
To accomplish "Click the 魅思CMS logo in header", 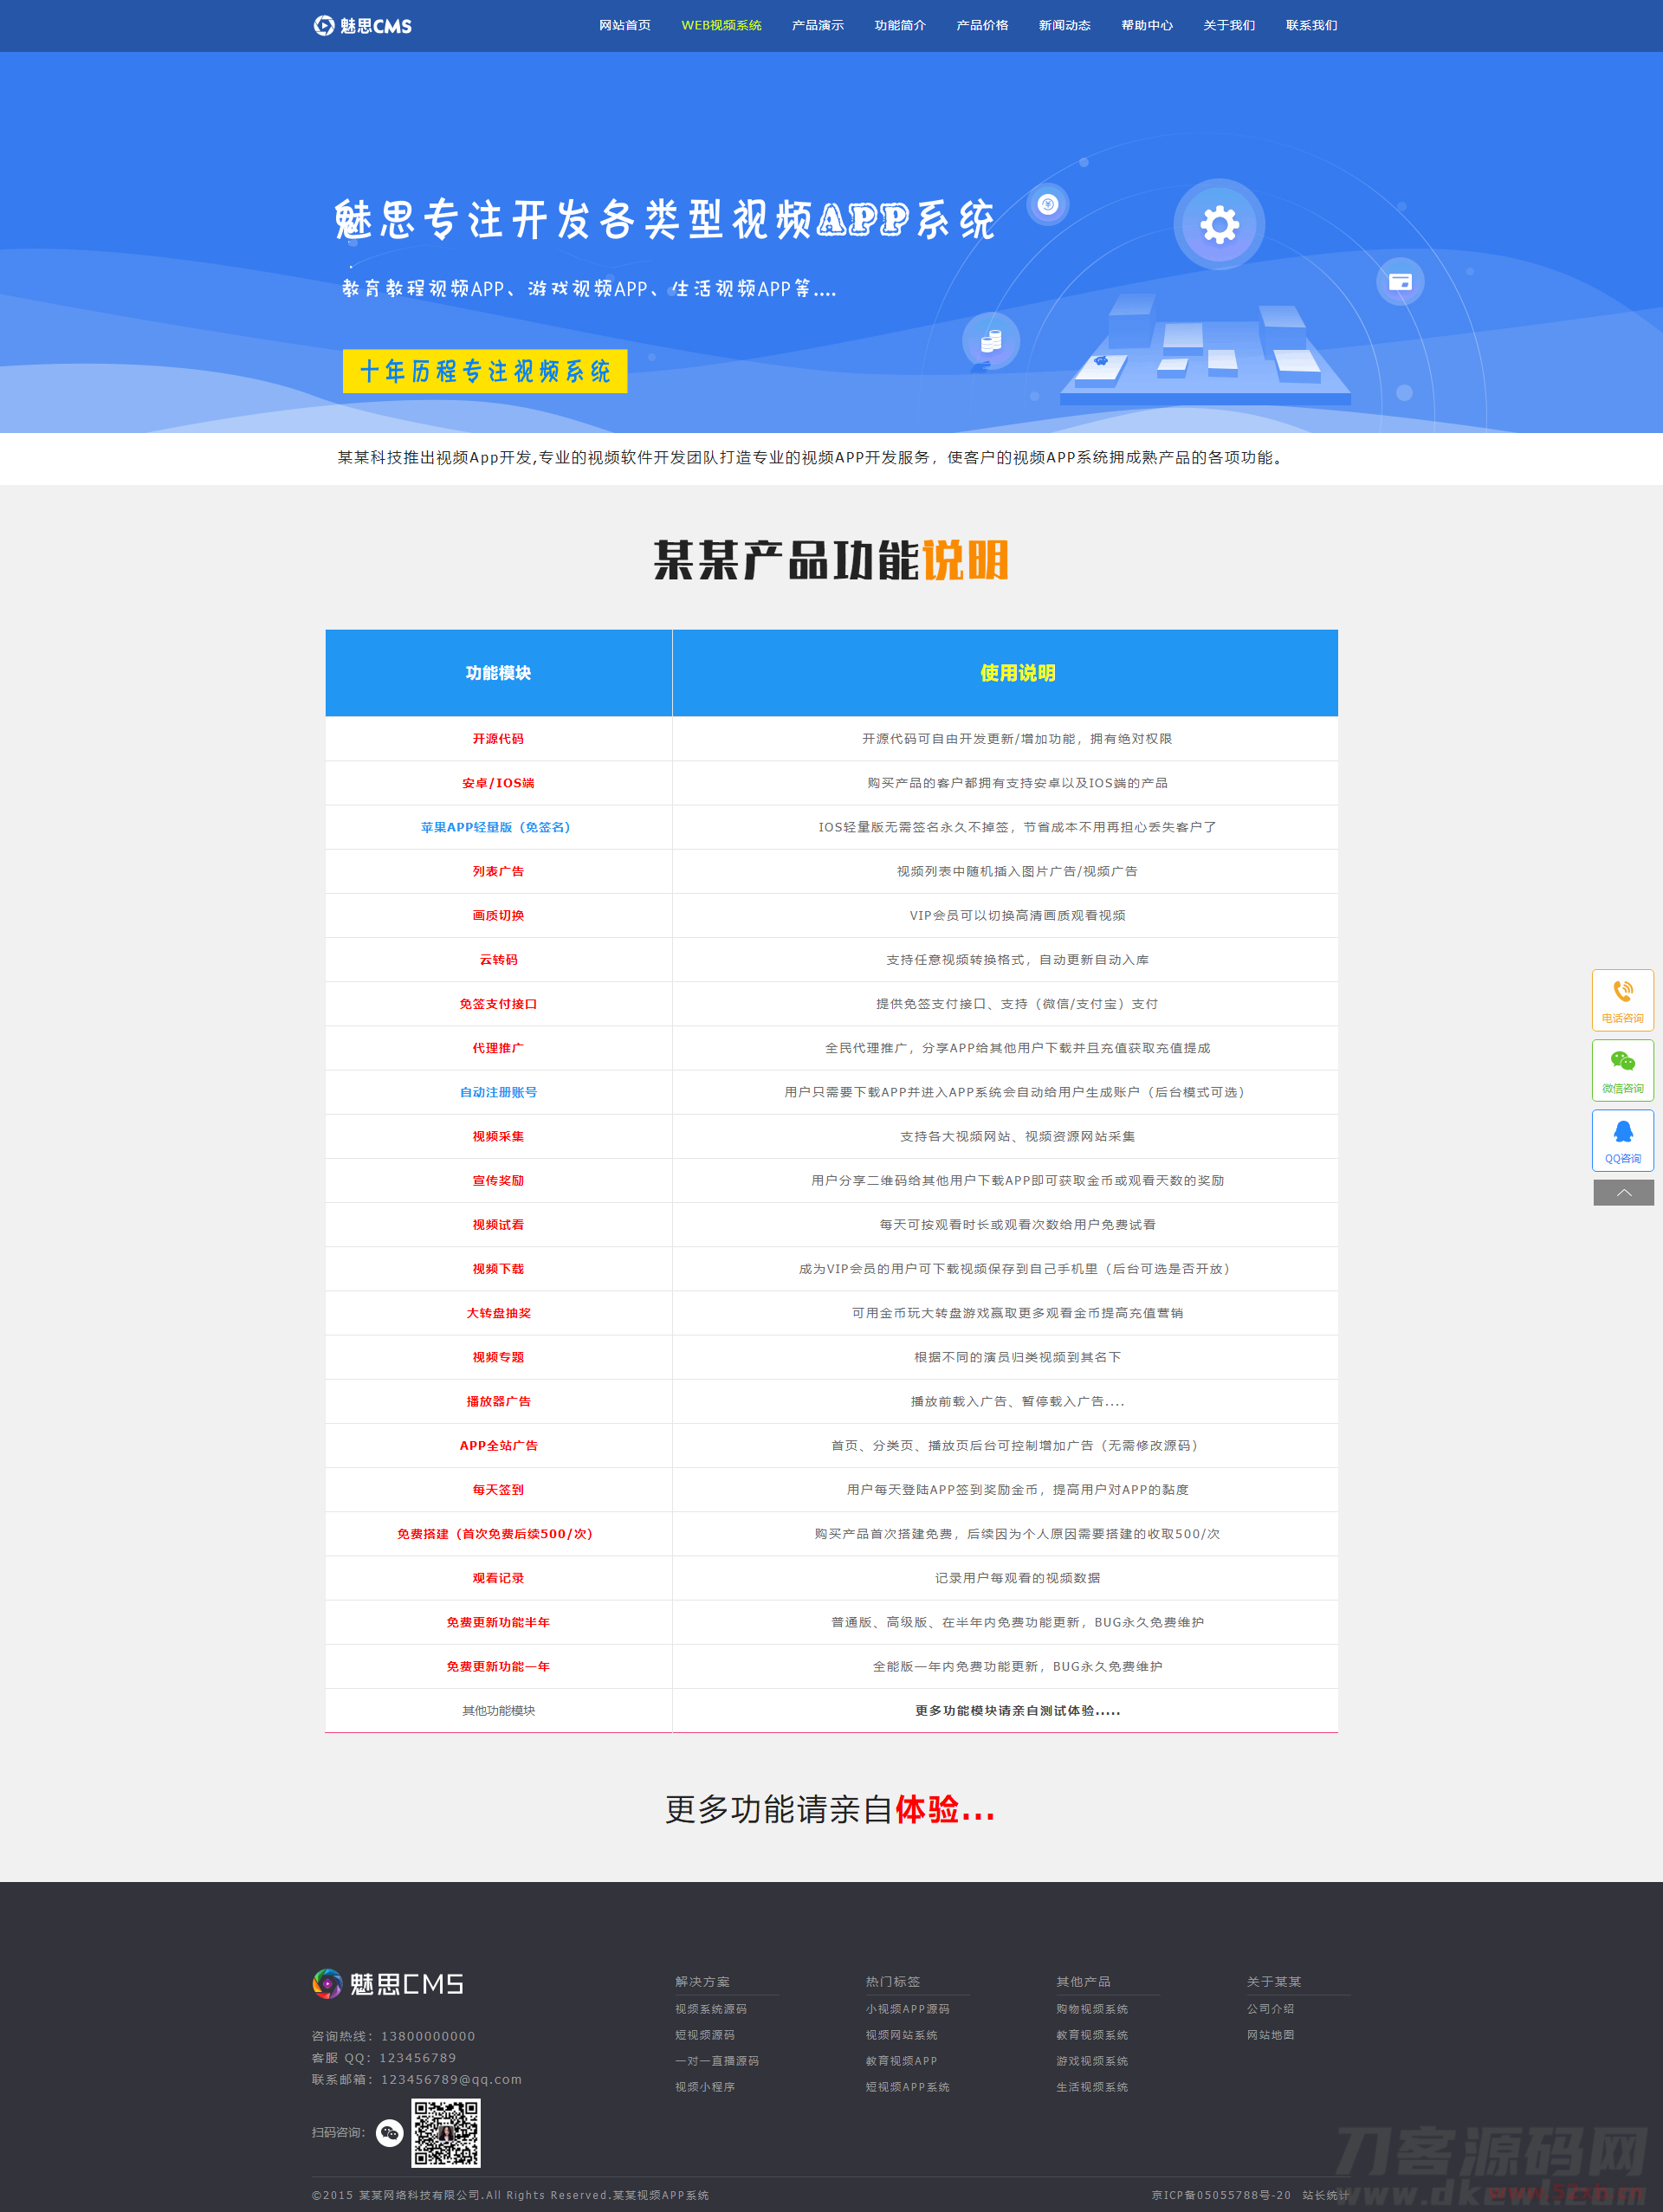I will tap(363, 25).
